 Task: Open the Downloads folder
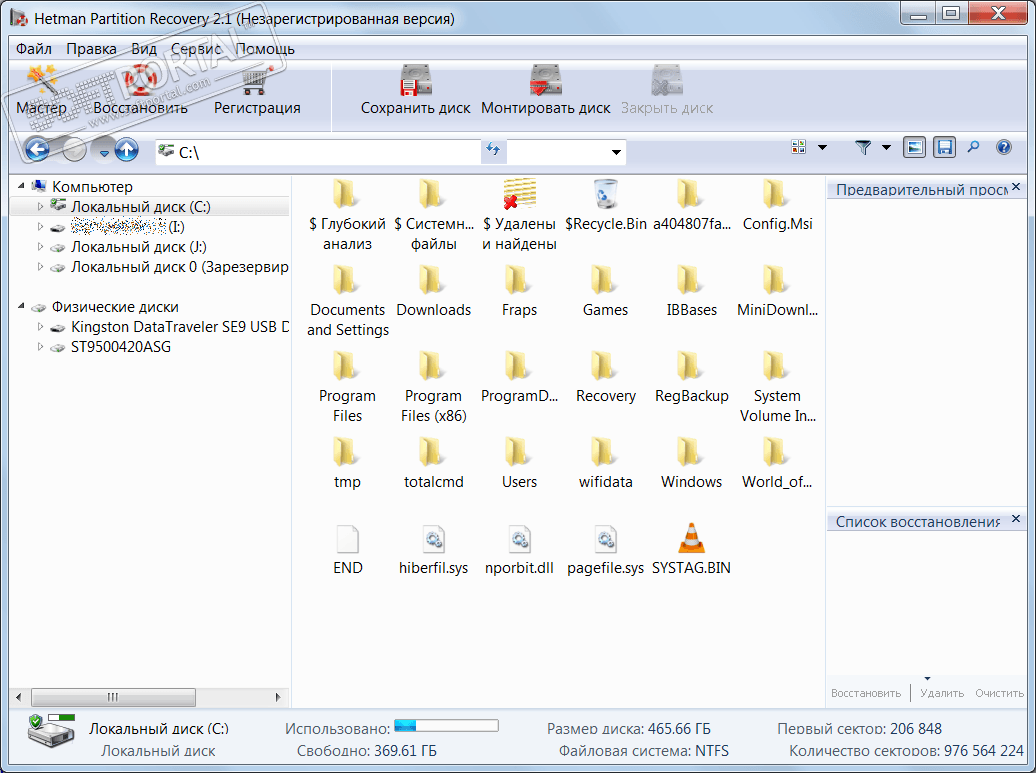click(x=433, y=291)
